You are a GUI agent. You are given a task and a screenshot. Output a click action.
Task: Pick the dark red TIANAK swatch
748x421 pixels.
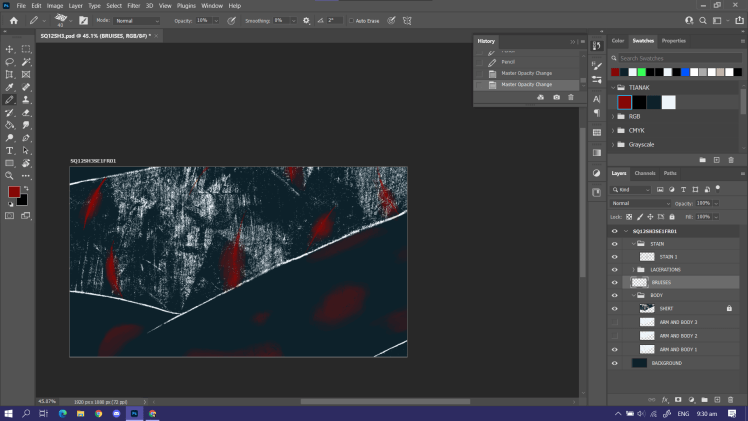pyautogui.click(x=624, y=102)
